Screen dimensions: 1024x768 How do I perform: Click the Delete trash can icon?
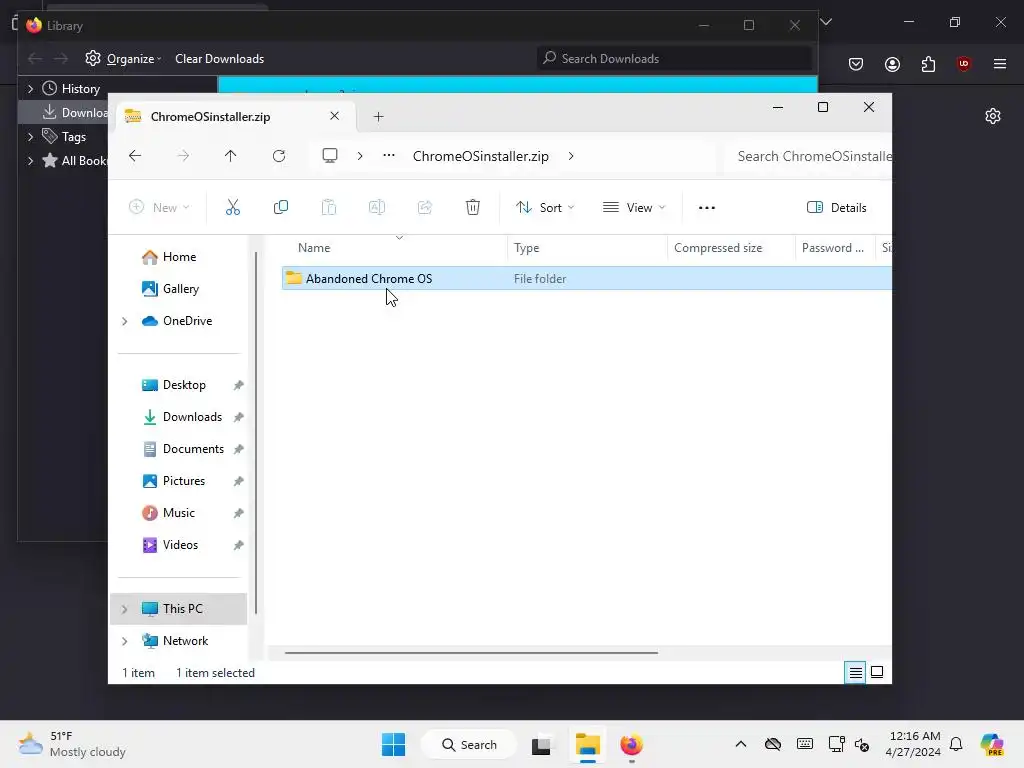tap(473, 208)
